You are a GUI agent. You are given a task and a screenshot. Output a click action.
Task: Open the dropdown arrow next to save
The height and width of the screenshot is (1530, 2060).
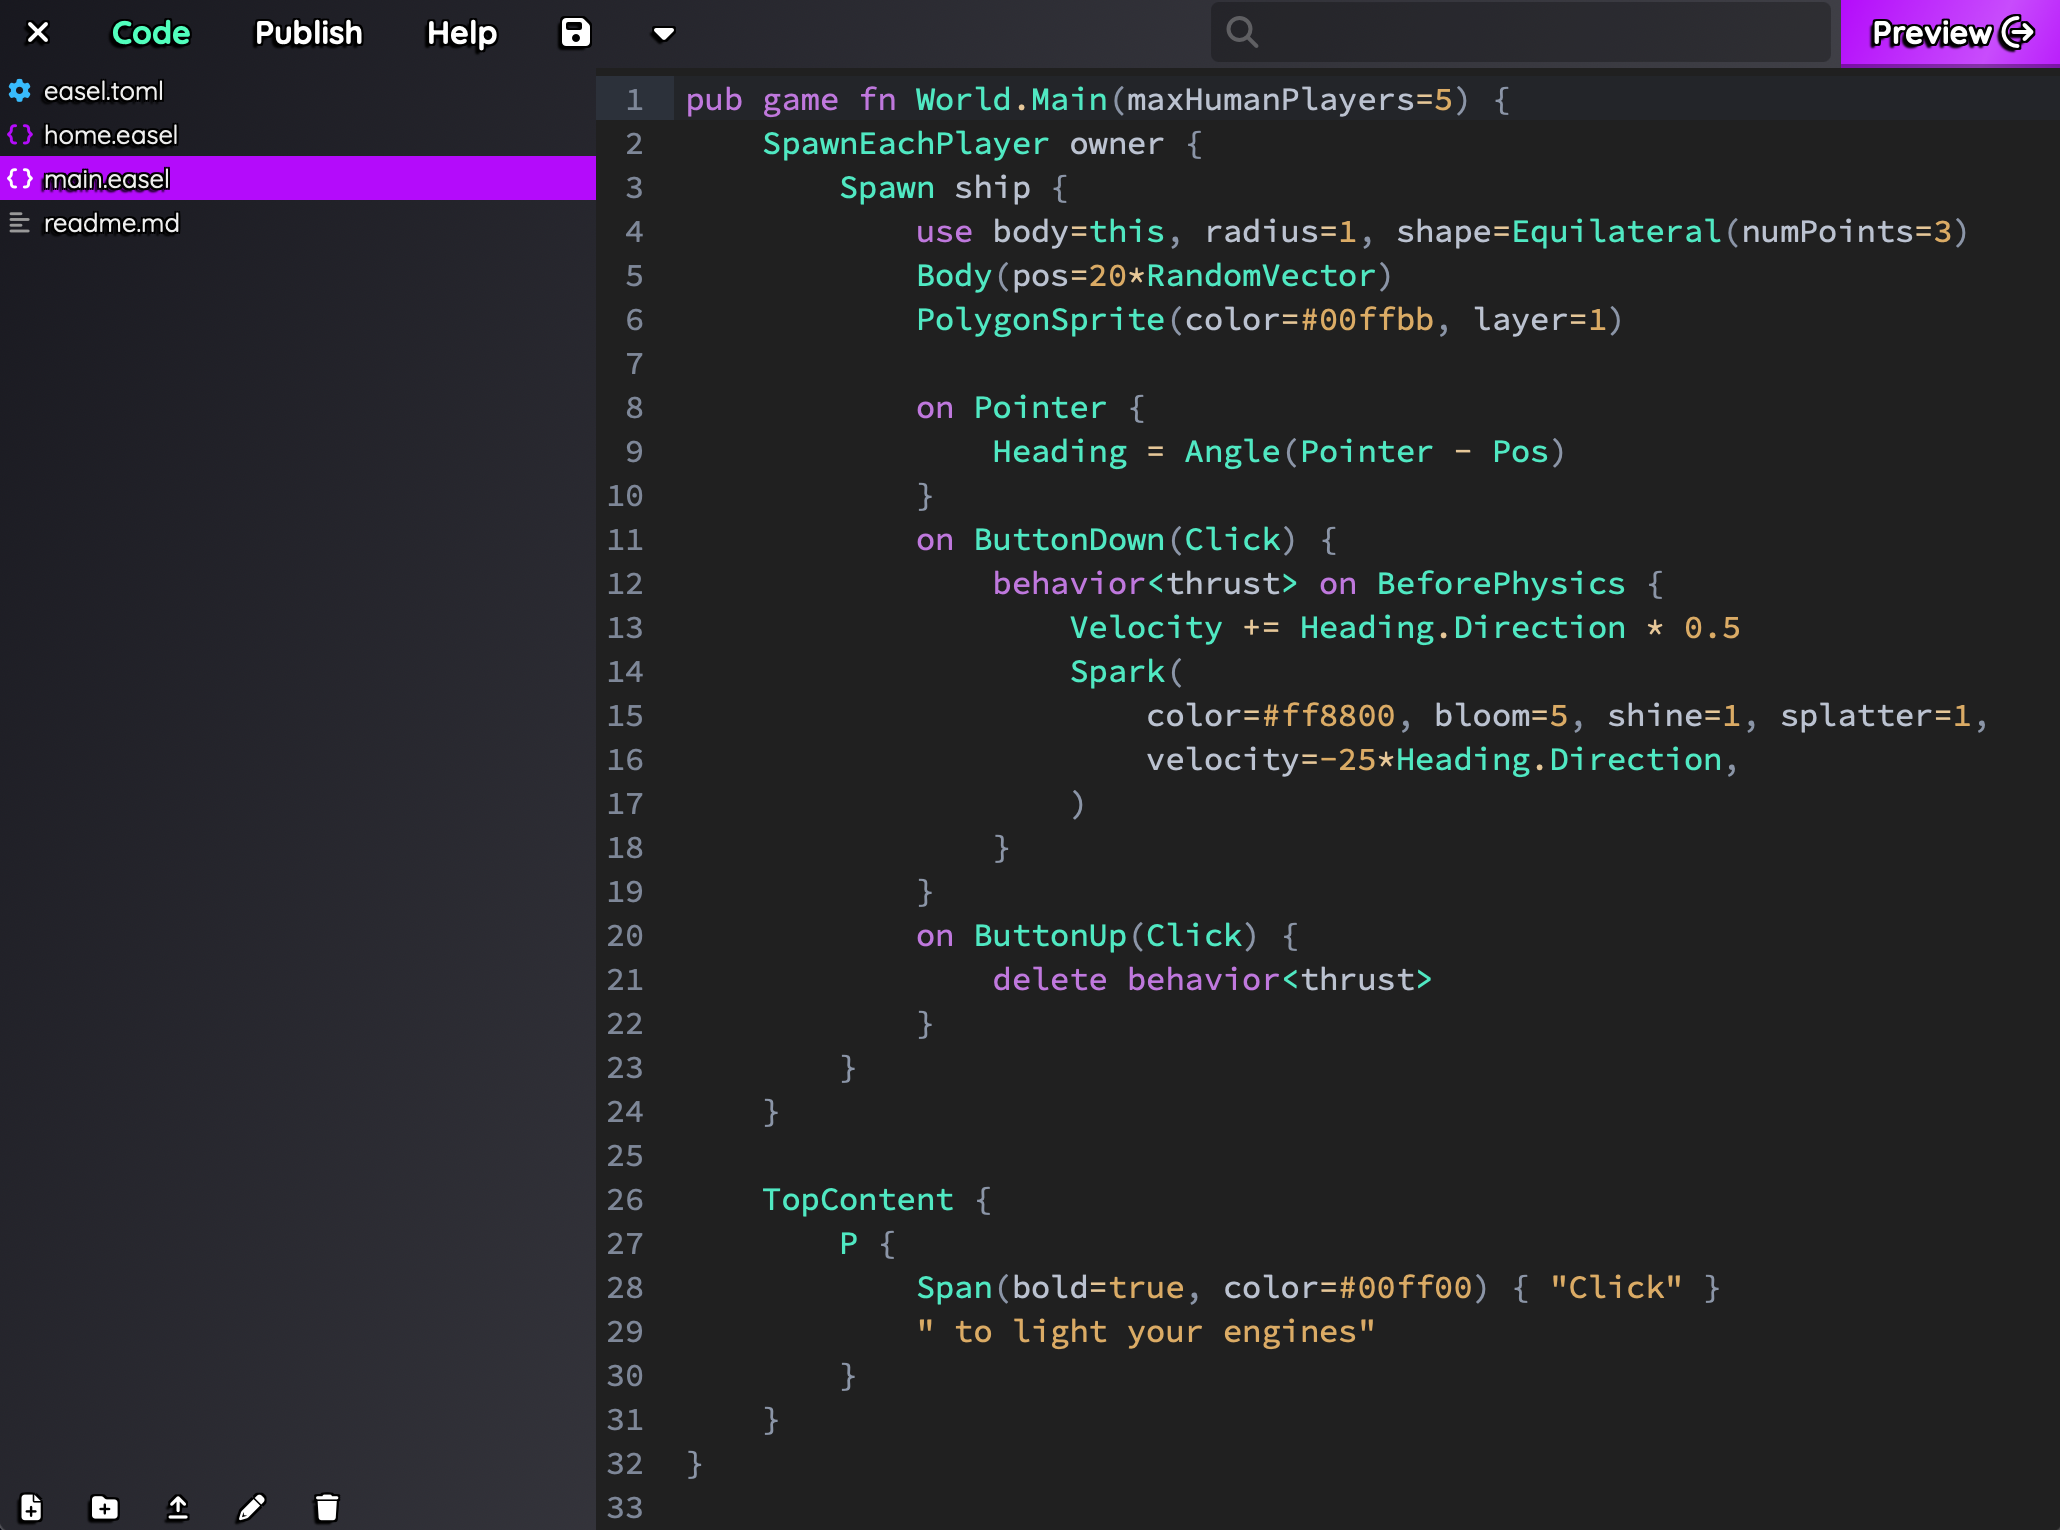click(x=663, y=33)
